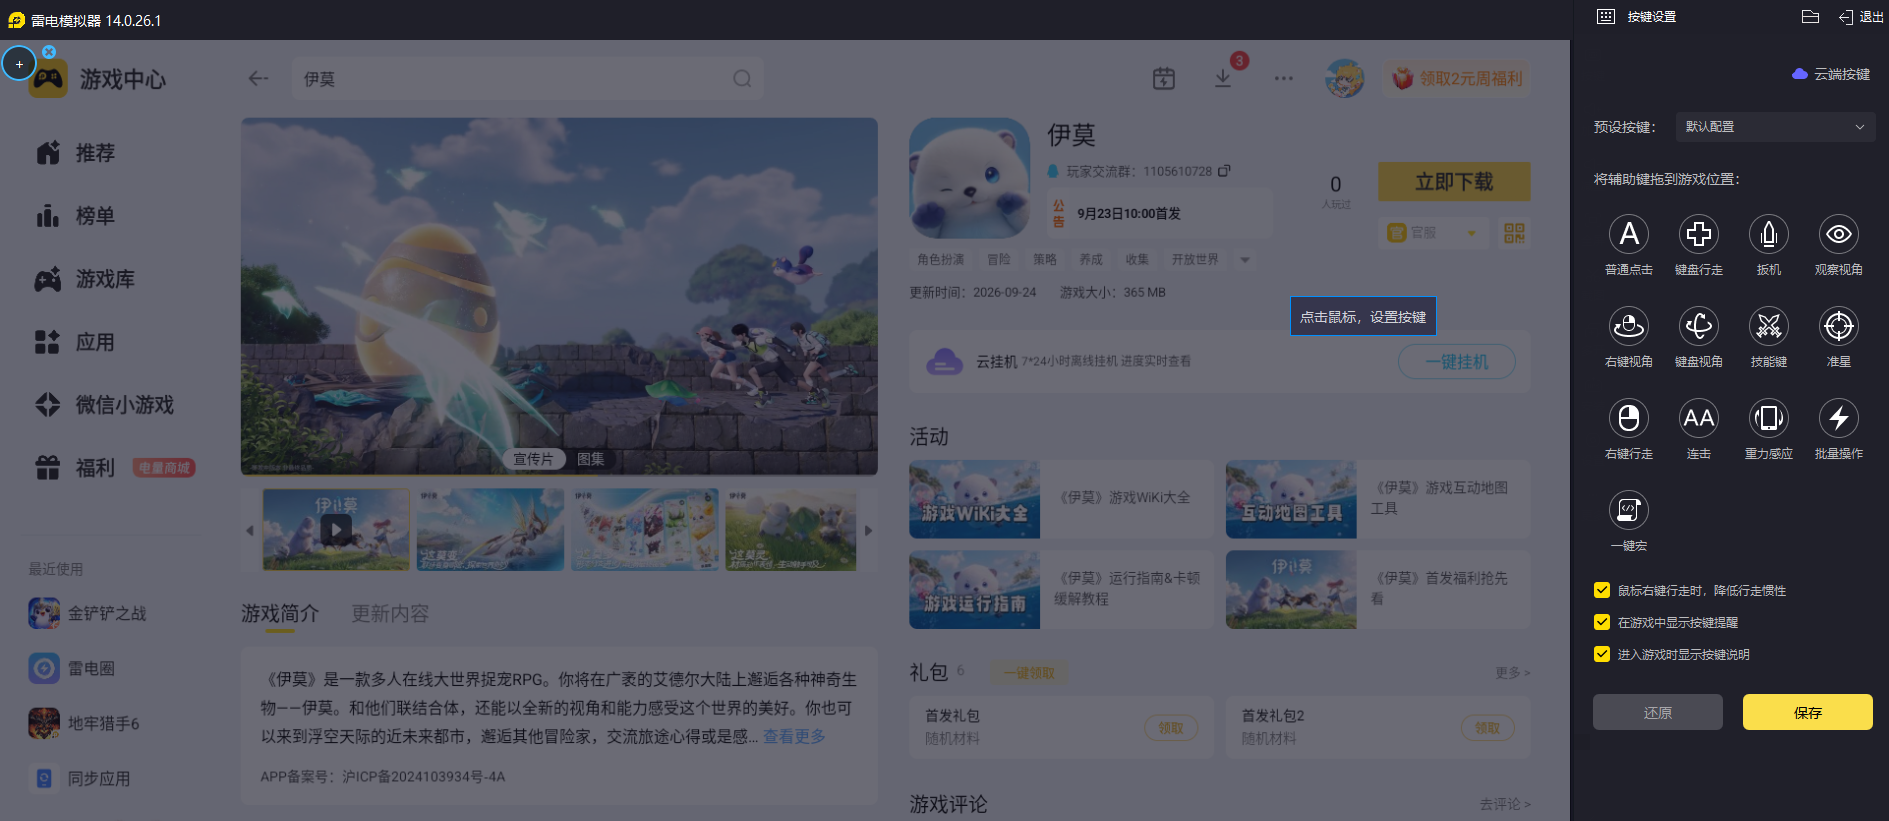This screenshot has height=821, width=1889.
Task: Open 云端按键 cloud key configs
Action: point(1831,74)
